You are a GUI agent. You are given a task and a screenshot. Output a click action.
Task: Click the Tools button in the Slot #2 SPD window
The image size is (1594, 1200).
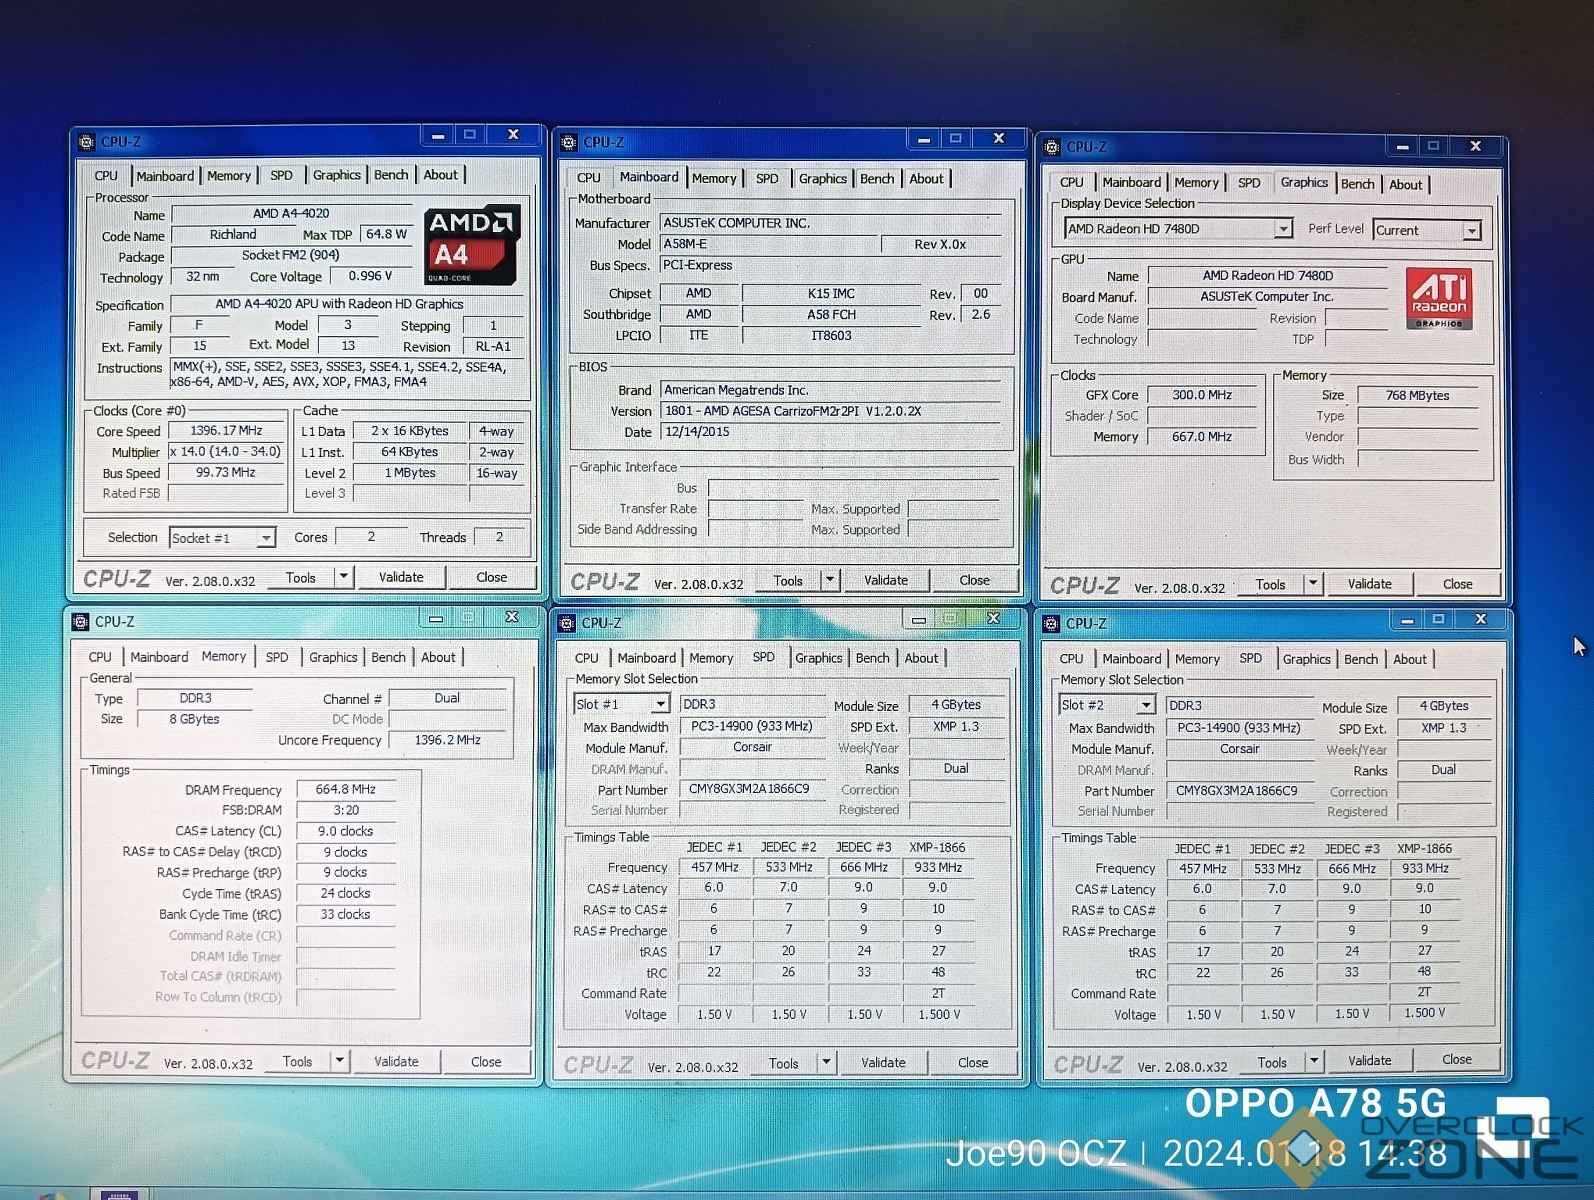click(1272, 1063)
